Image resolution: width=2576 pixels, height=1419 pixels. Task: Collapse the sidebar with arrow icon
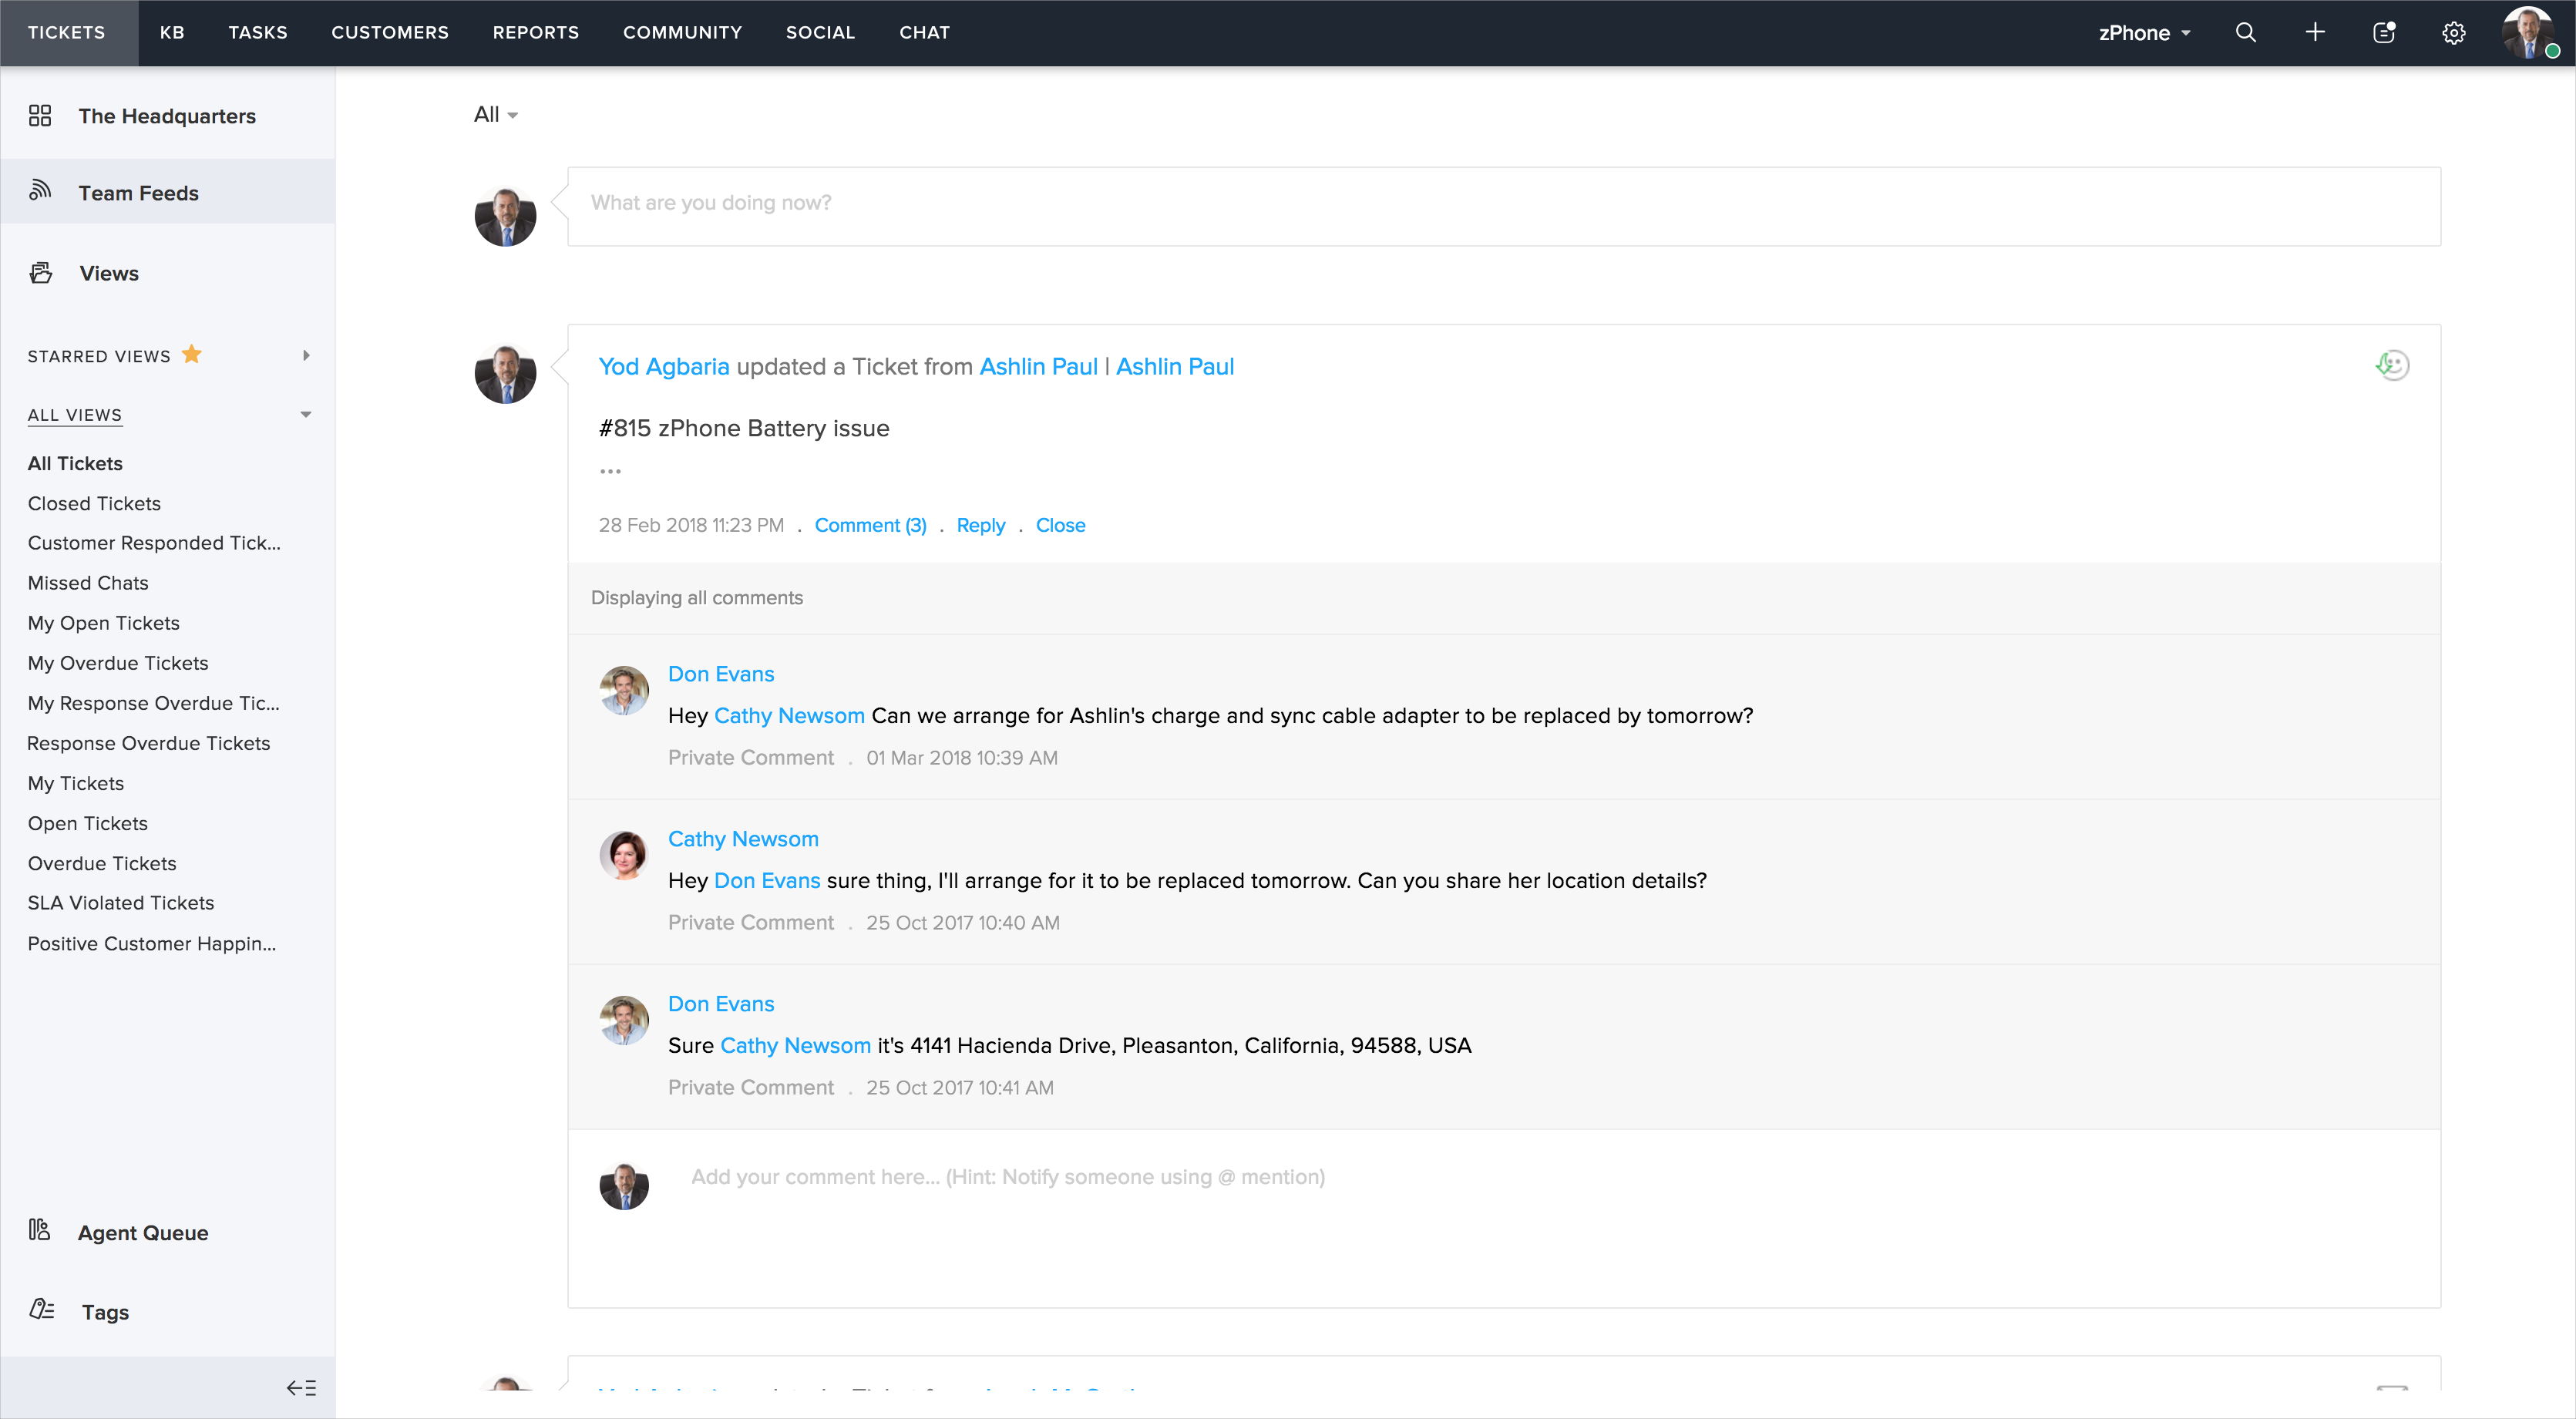301,1387
